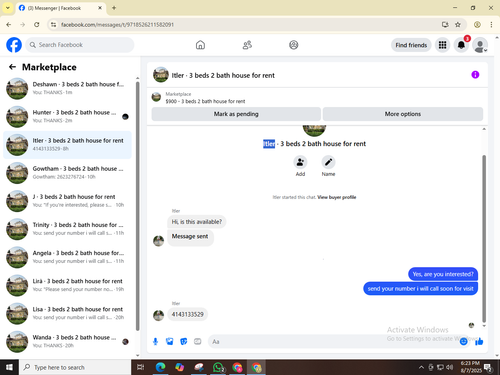Open the Friends icon in top navigation
The height and width of the screenshot is (375, 500).
(x=247, y=45)
